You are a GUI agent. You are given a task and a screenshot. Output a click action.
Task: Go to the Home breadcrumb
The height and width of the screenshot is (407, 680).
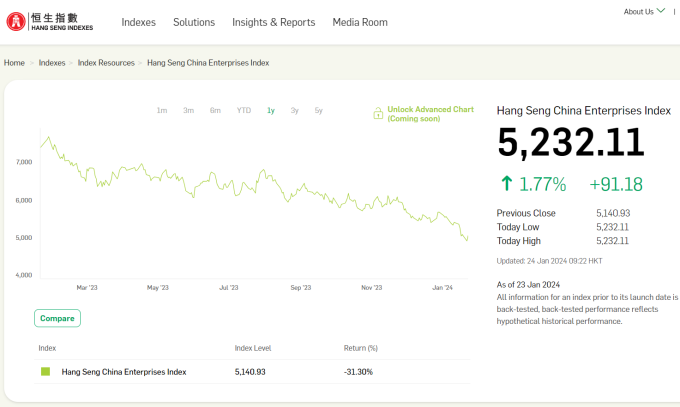pos(14,63)
